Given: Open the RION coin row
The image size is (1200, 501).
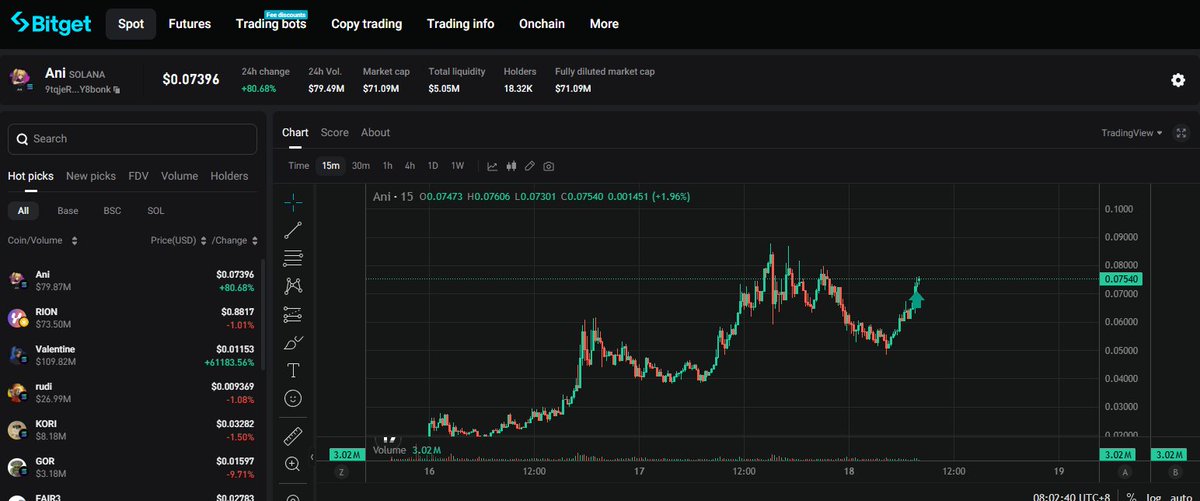Looking at the screenshot, I should pyautogui.click(x=131, y=318).
